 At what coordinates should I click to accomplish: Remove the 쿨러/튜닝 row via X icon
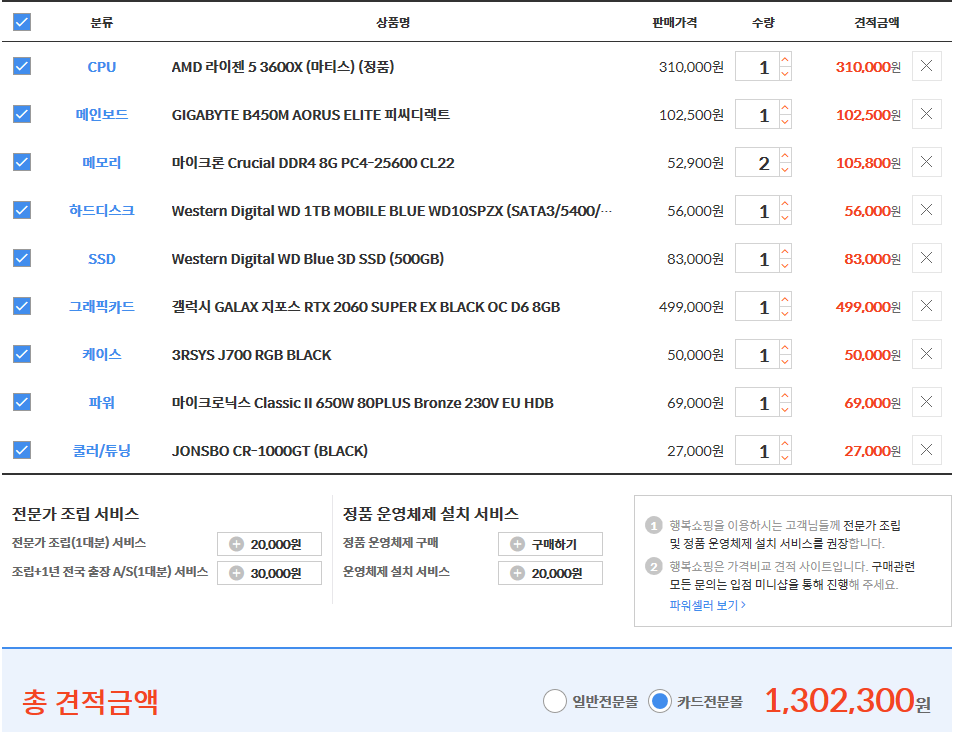pyautogui.click(x=926, y=450)
